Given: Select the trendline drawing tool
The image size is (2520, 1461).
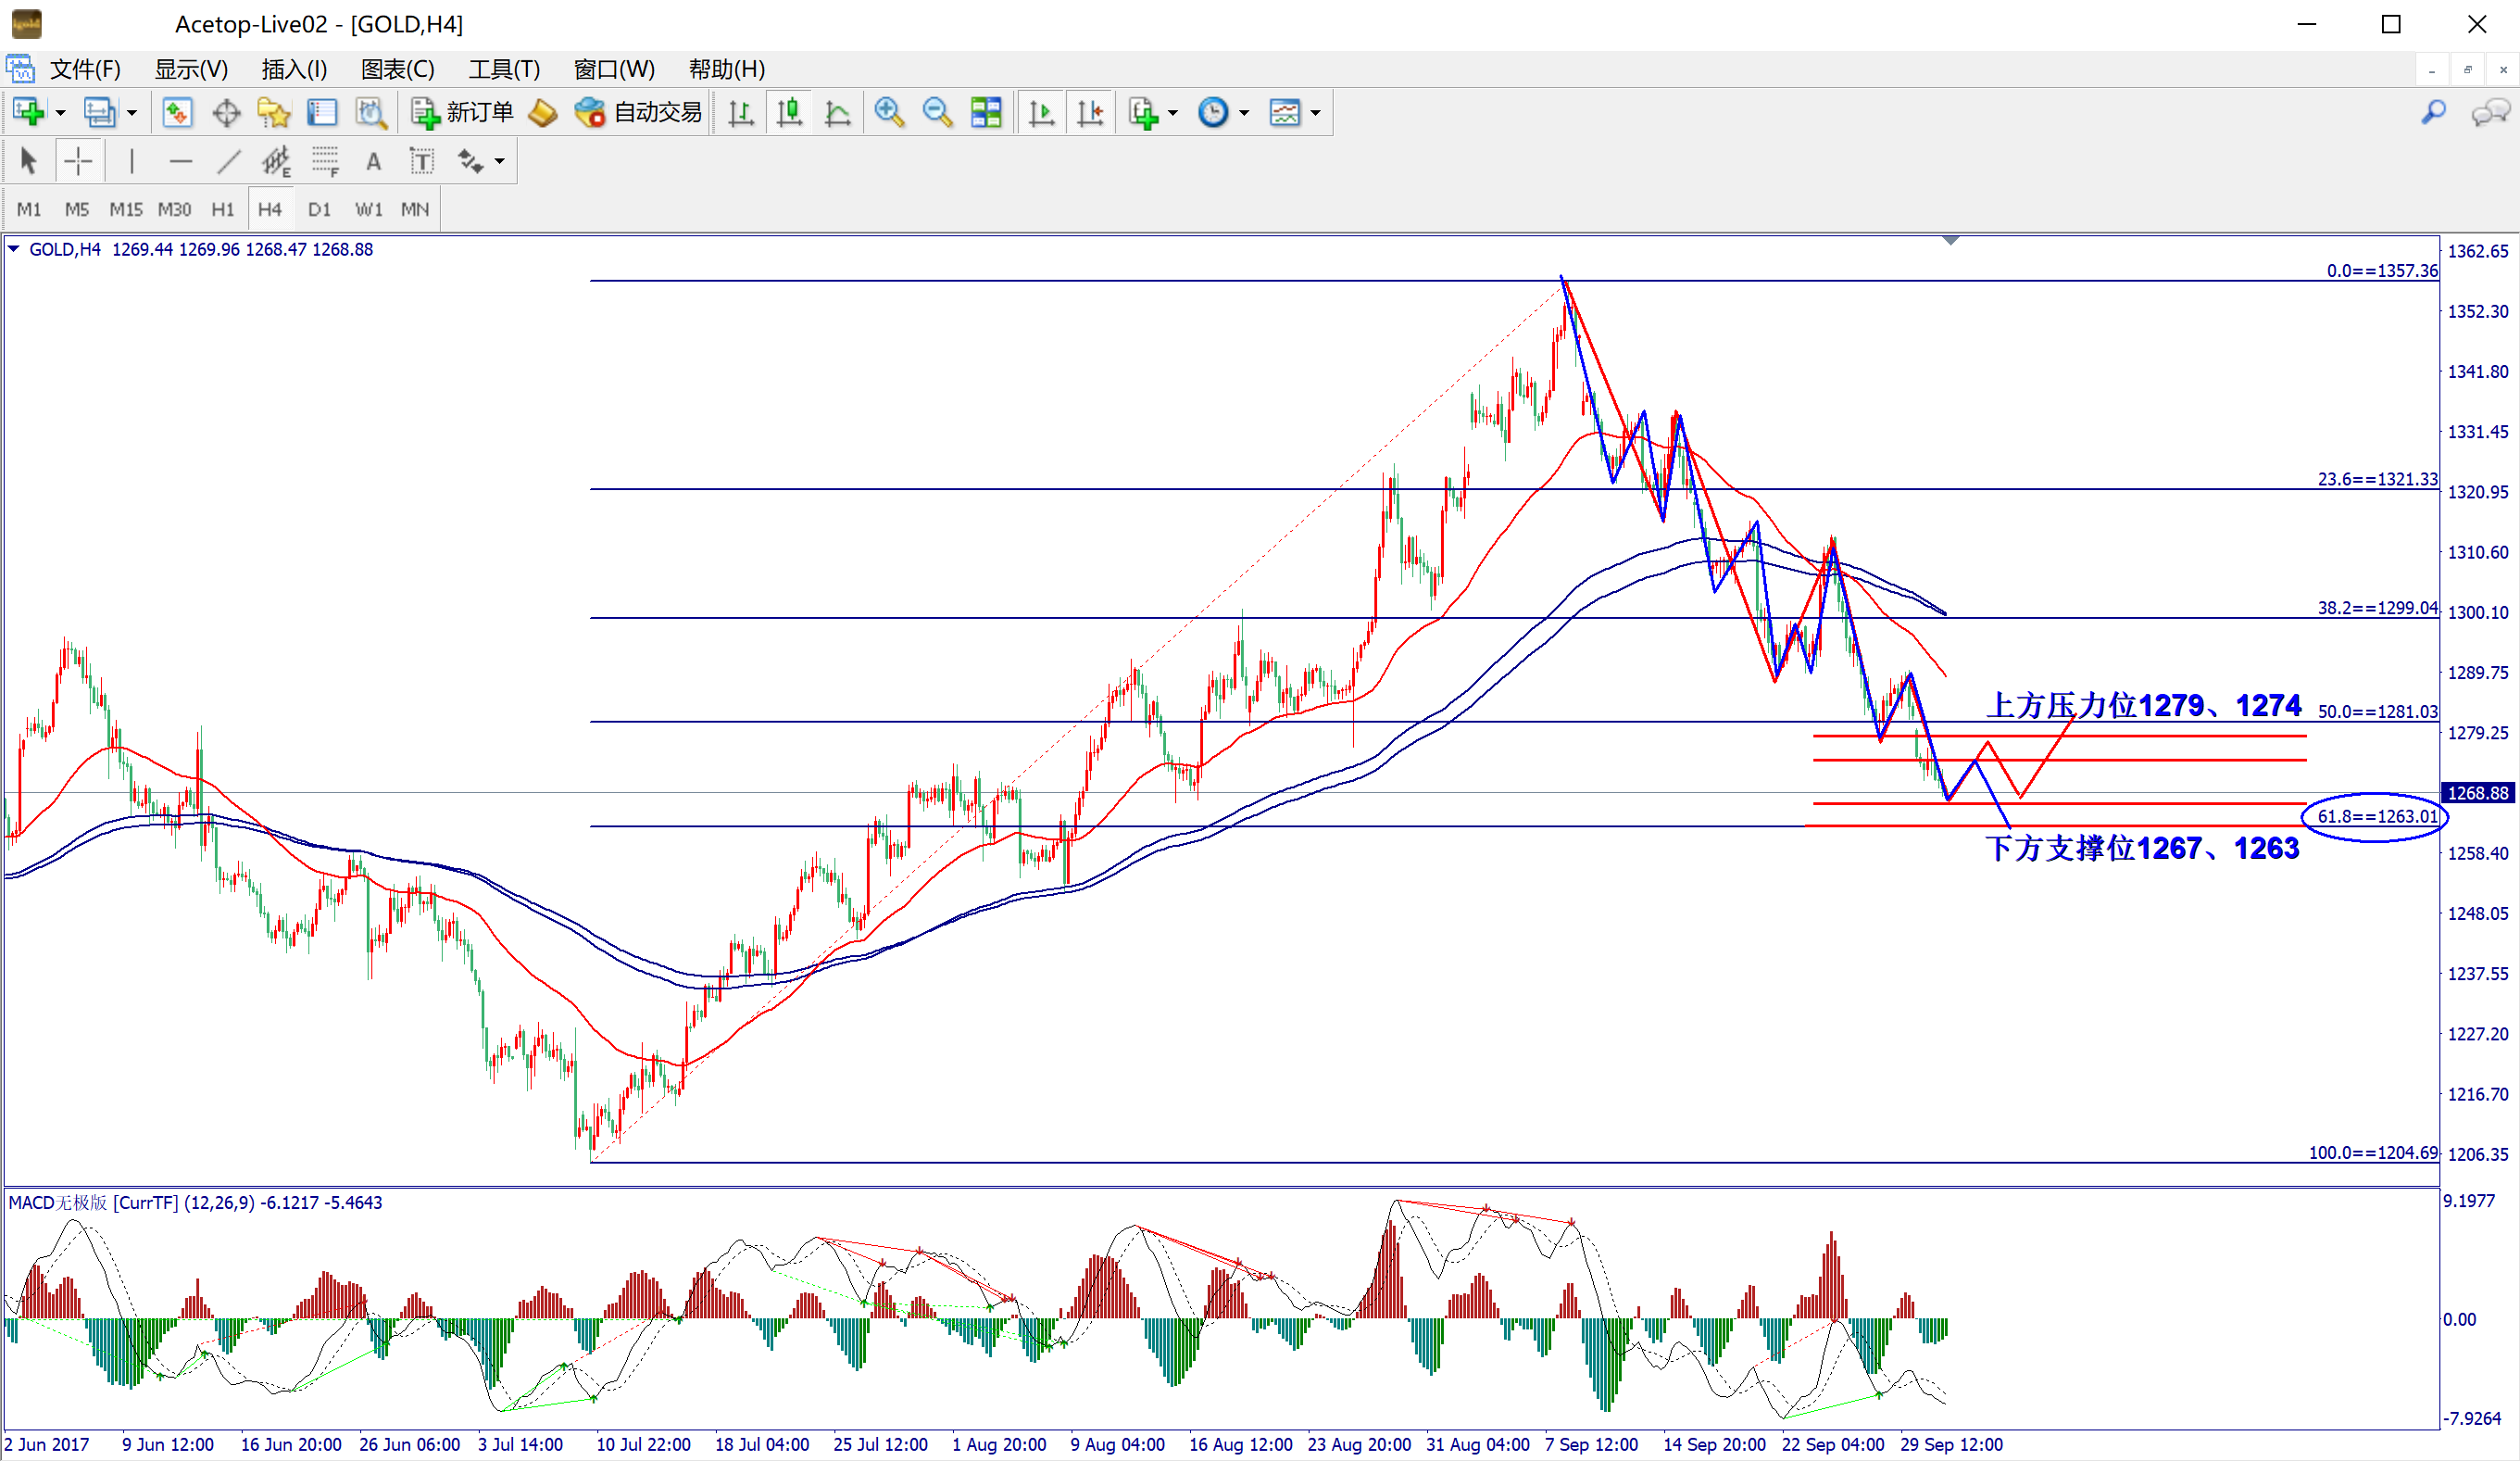Looking at the screenshot, I should tap(228, 161).
